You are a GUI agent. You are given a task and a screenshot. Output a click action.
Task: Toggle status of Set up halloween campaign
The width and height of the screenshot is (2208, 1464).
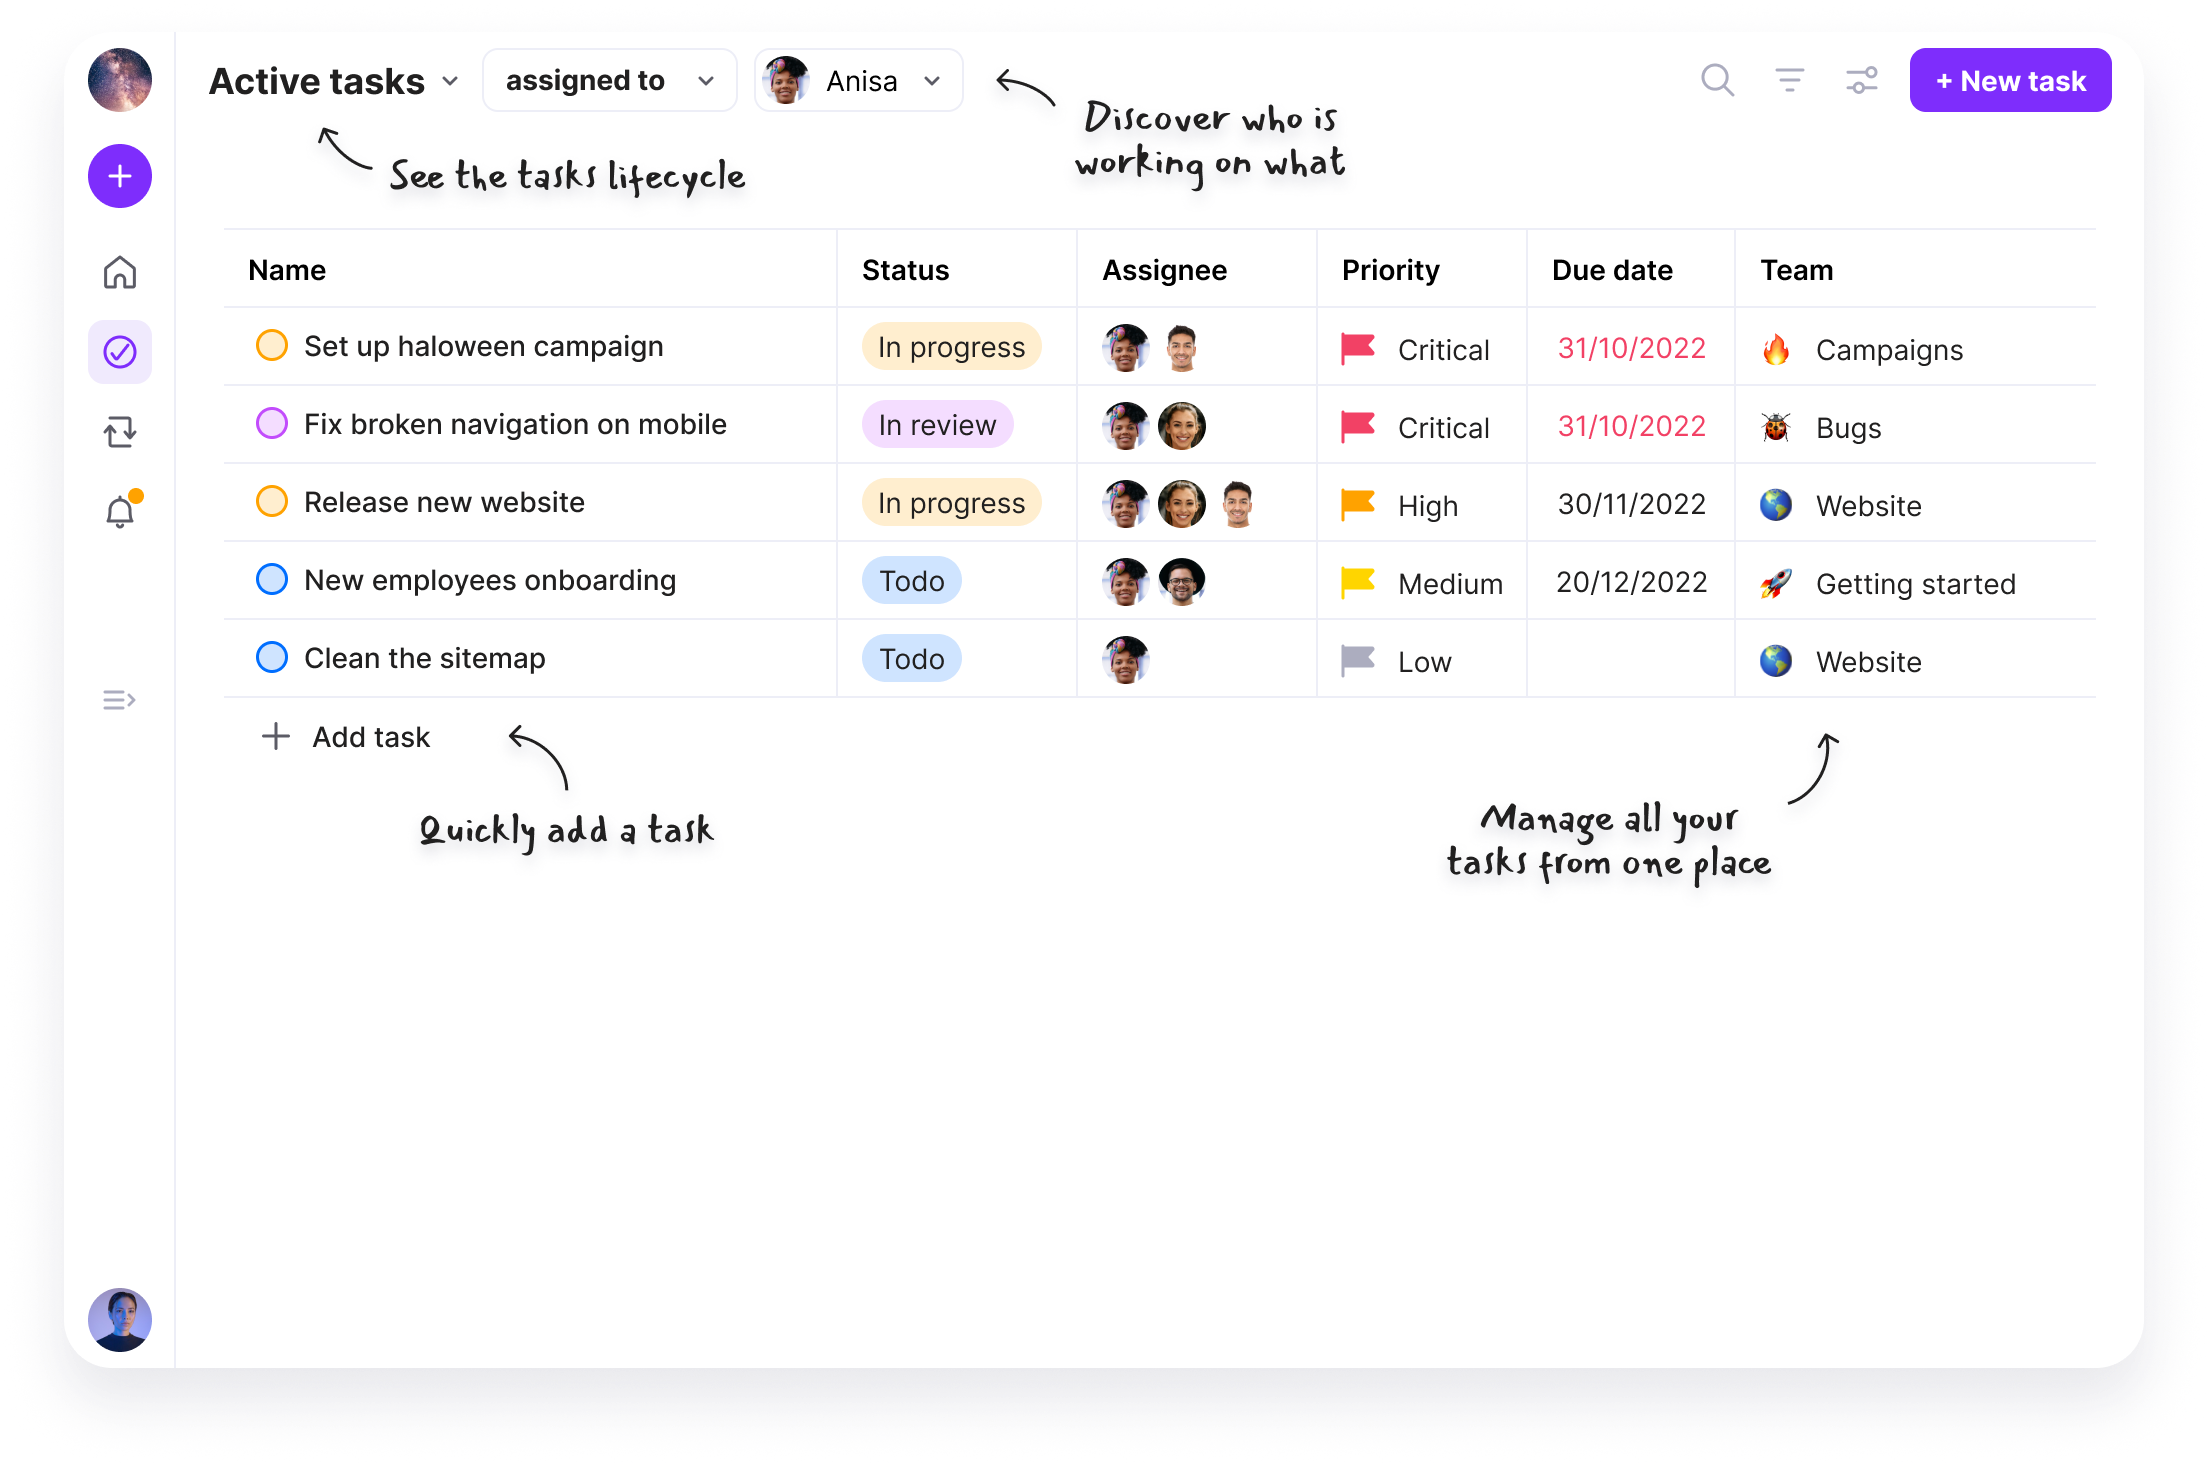click(x=269, y=345)
